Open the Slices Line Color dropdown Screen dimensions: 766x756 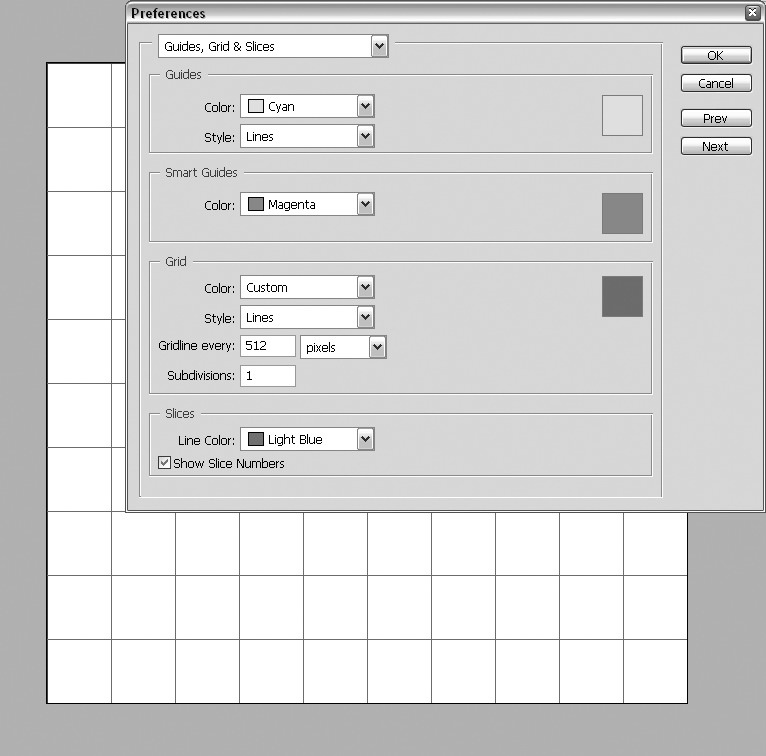click(x=307, y=439)
